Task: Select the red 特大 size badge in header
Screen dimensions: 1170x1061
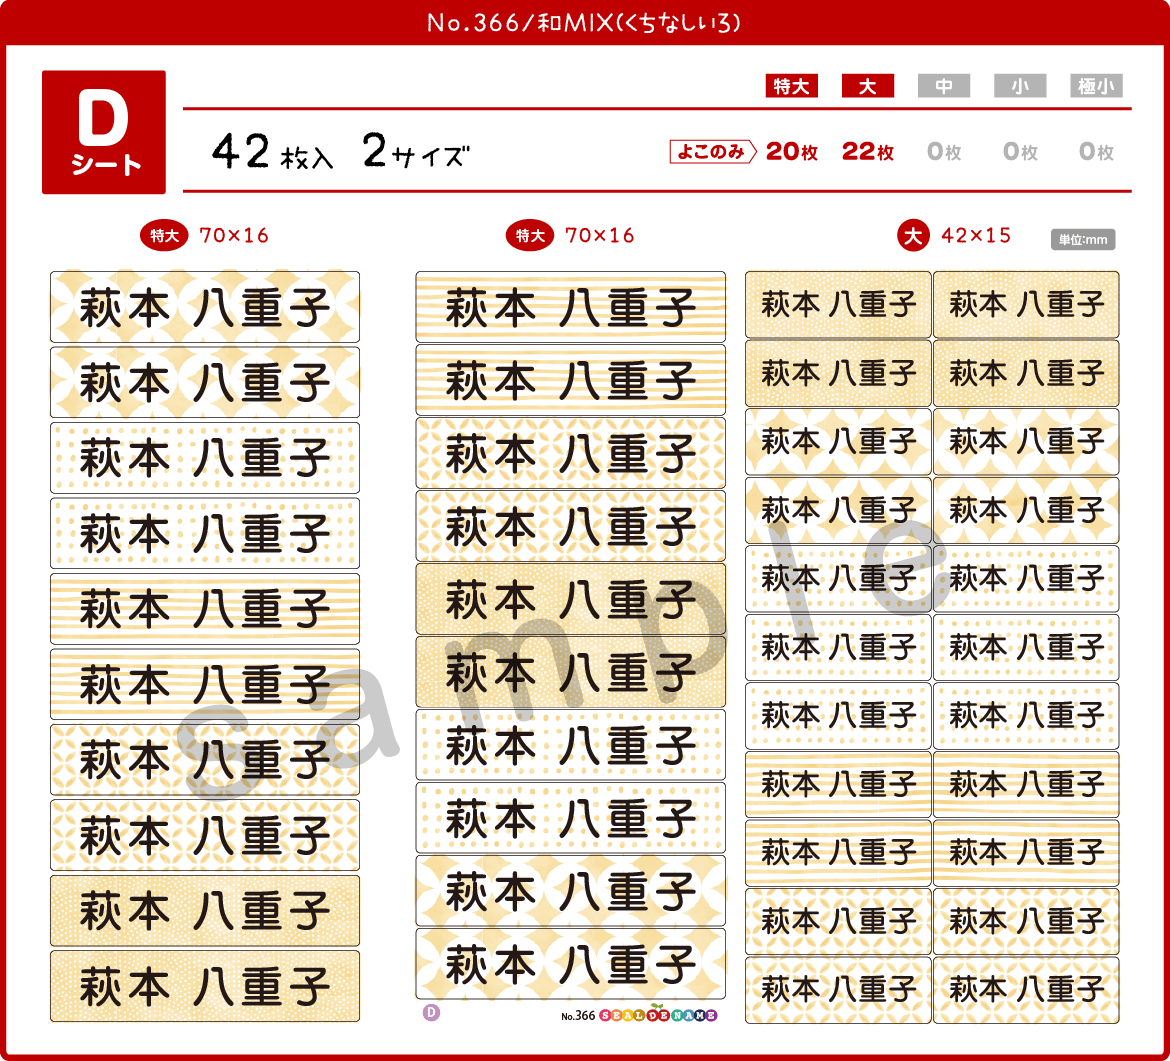Action: tap(792, 86)
